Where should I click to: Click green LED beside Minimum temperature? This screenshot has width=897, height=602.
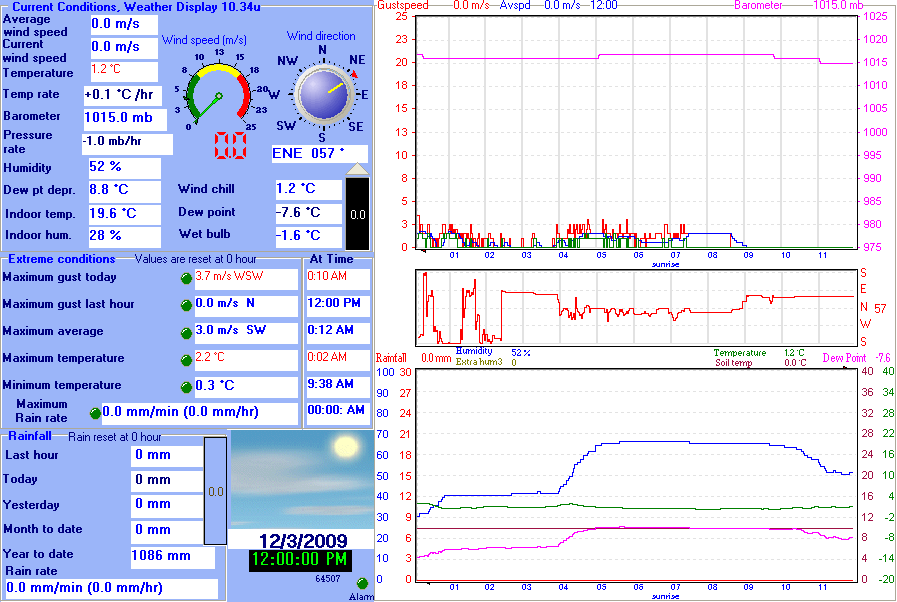[186, 386]
